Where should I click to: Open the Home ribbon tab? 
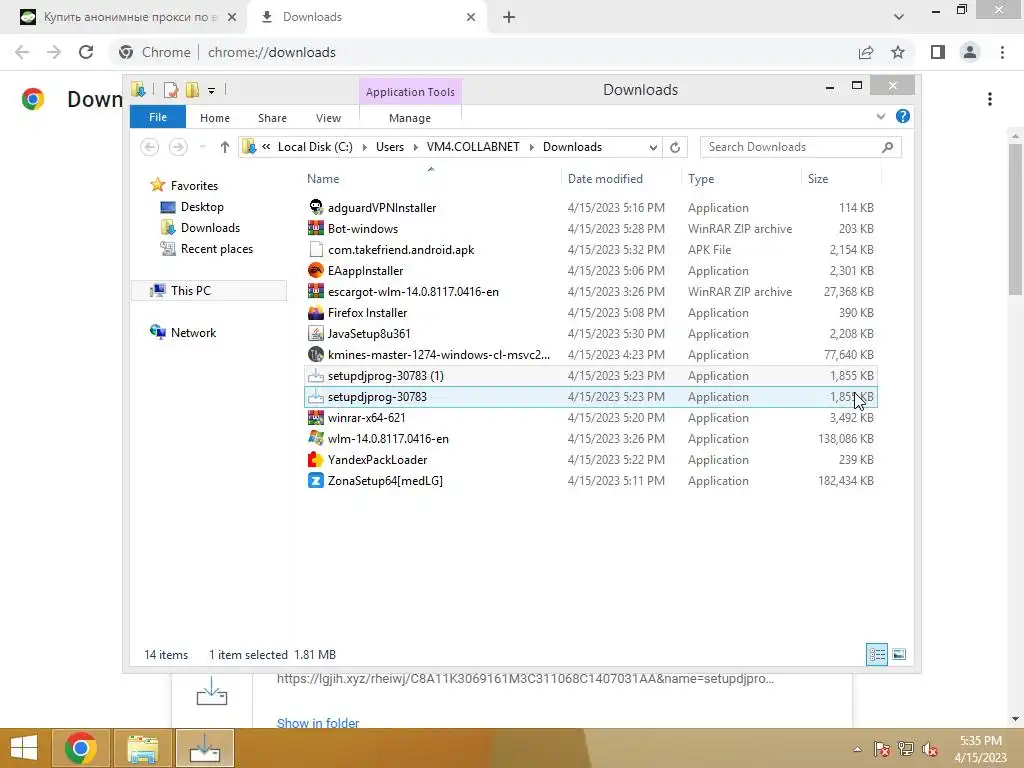click(215, 118)
